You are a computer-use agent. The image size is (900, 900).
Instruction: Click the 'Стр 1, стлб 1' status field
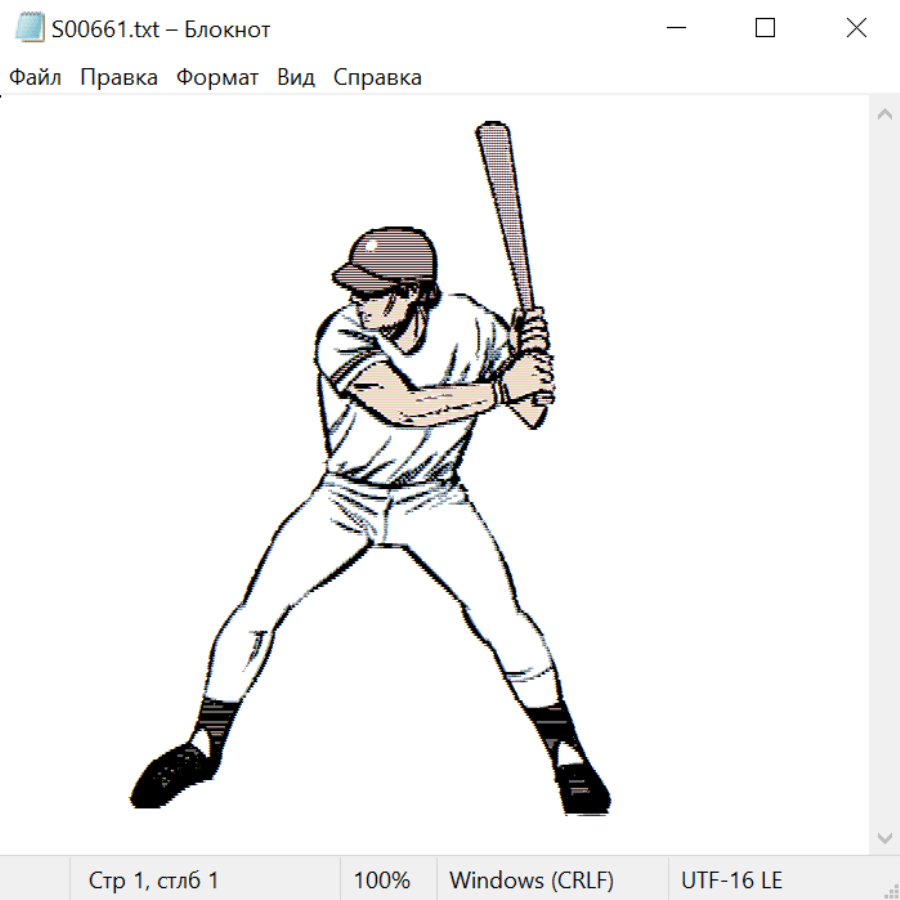point(153,880)
